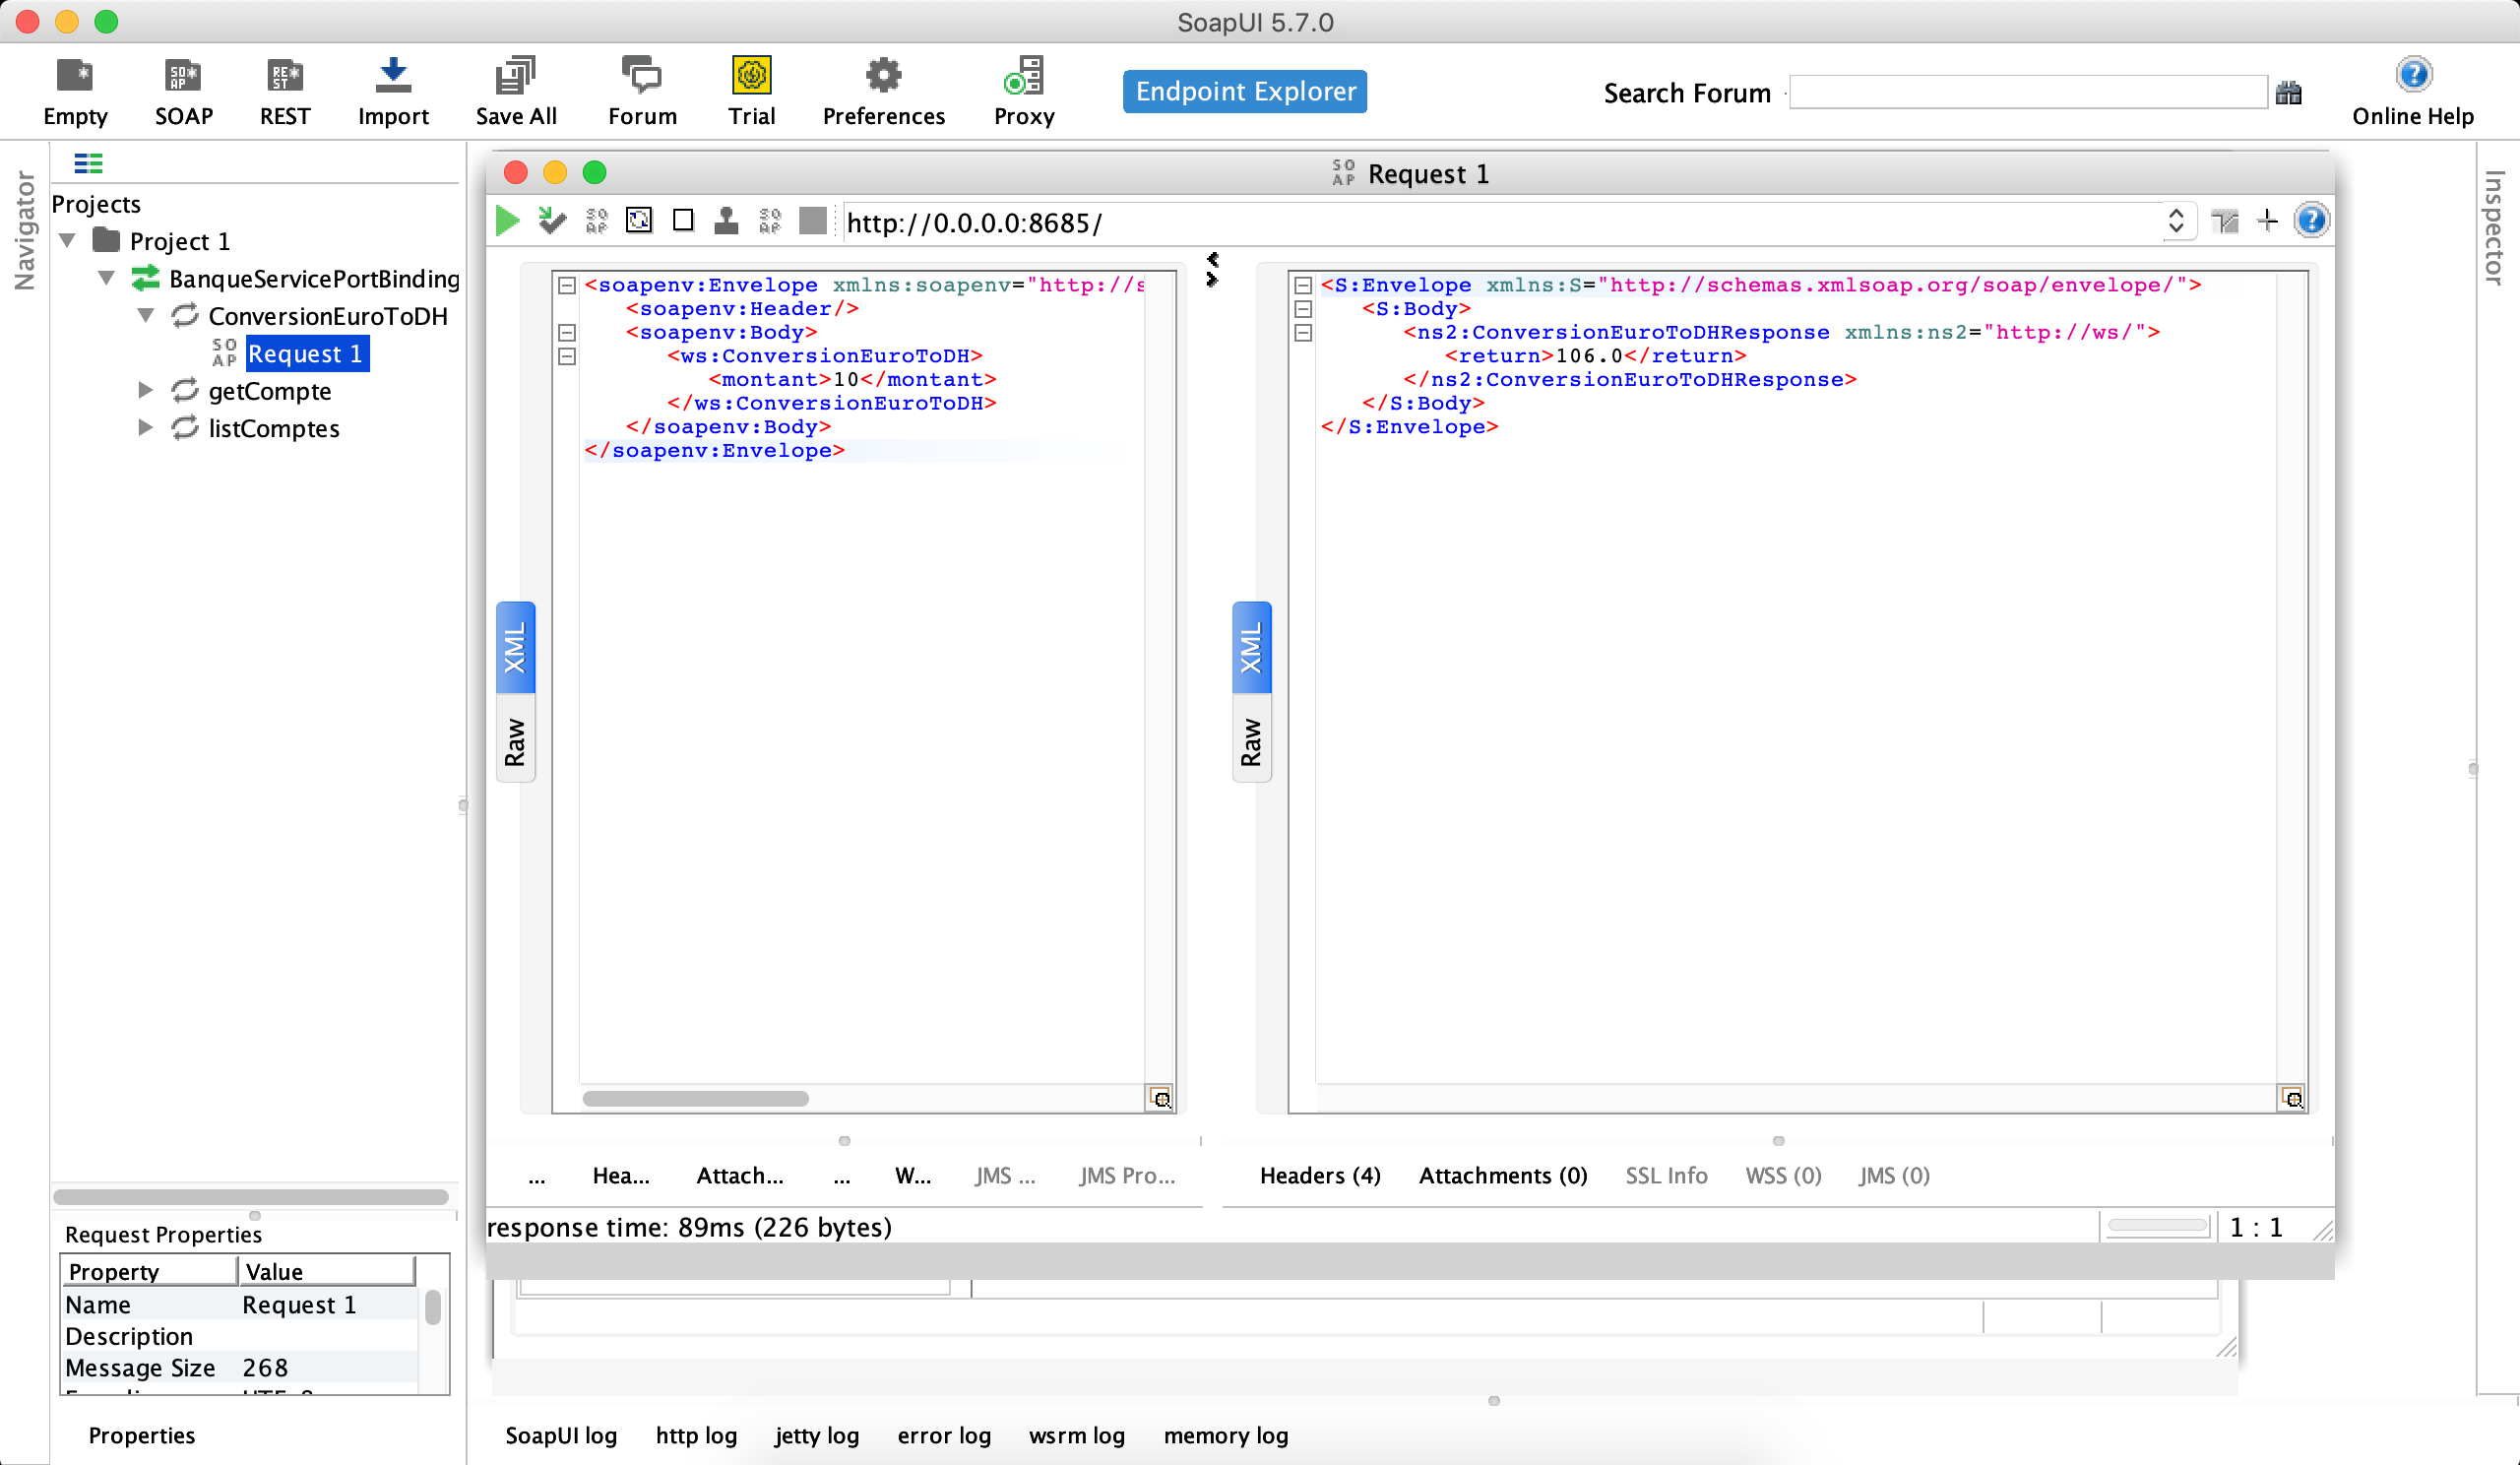The height and width of the screenshot is (1465, 2520).
Task: Click the Create MockService stamp icon
Action: pos(727,221)
